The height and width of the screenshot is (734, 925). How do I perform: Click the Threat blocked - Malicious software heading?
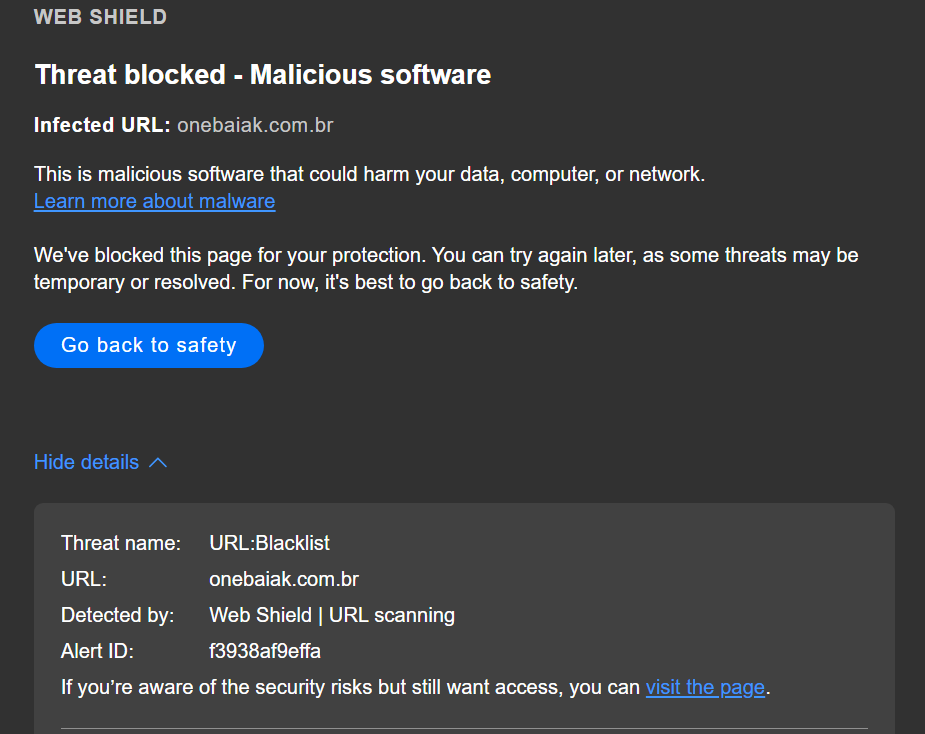click(x=262, y=74)
